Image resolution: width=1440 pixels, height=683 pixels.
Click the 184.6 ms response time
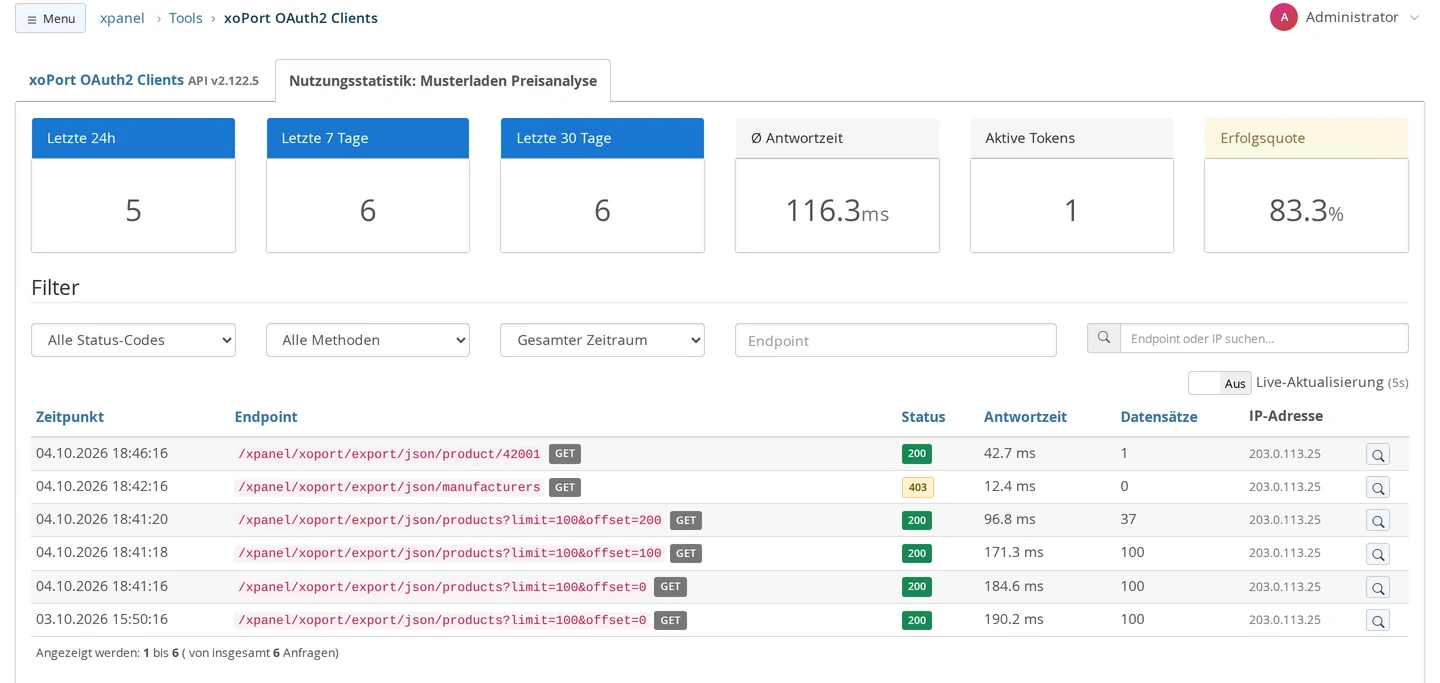point(1014,586)
